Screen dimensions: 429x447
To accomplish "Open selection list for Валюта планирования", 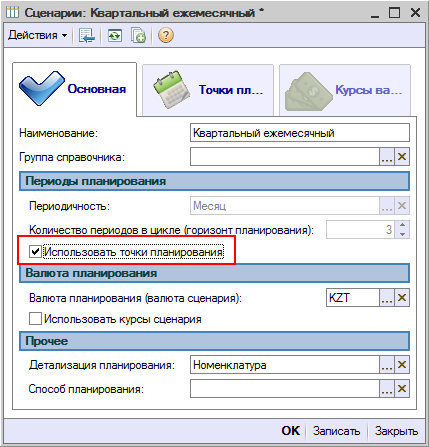I will [387, 297].
